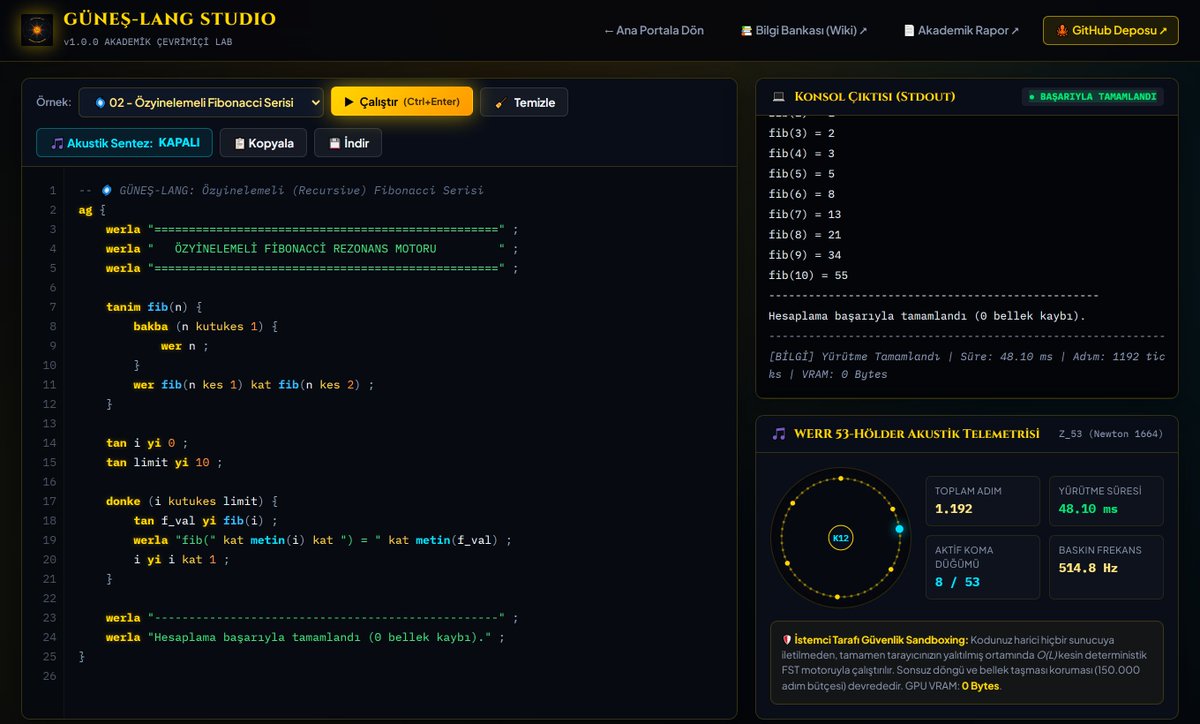Image resolution: width=1200 pixels, height=724 pixels.
Task: Visit the GitHub Deposu button
Action: click(x=1111, y=31)
